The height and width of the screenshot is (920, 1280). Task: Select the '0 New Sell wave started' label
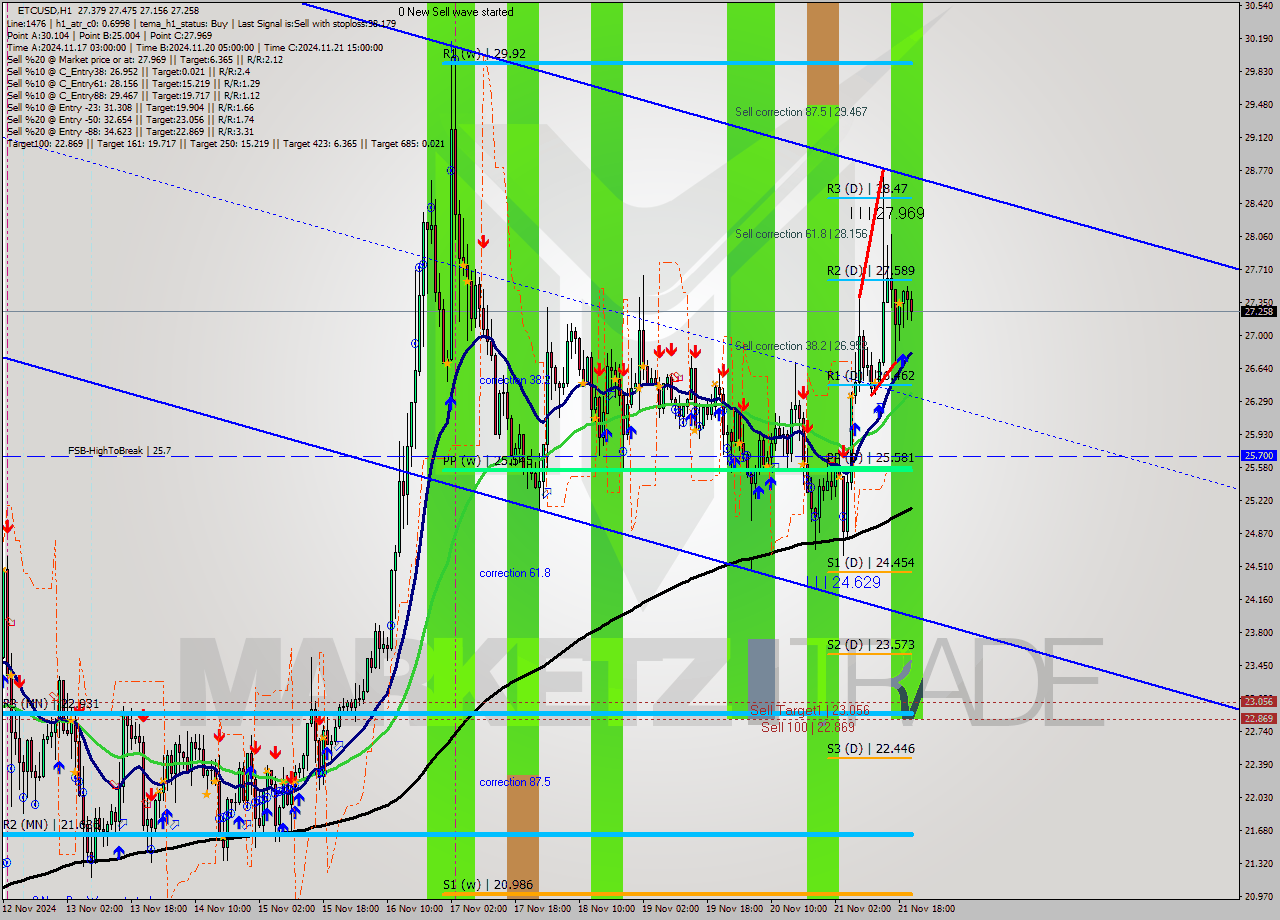pos(456,12)
